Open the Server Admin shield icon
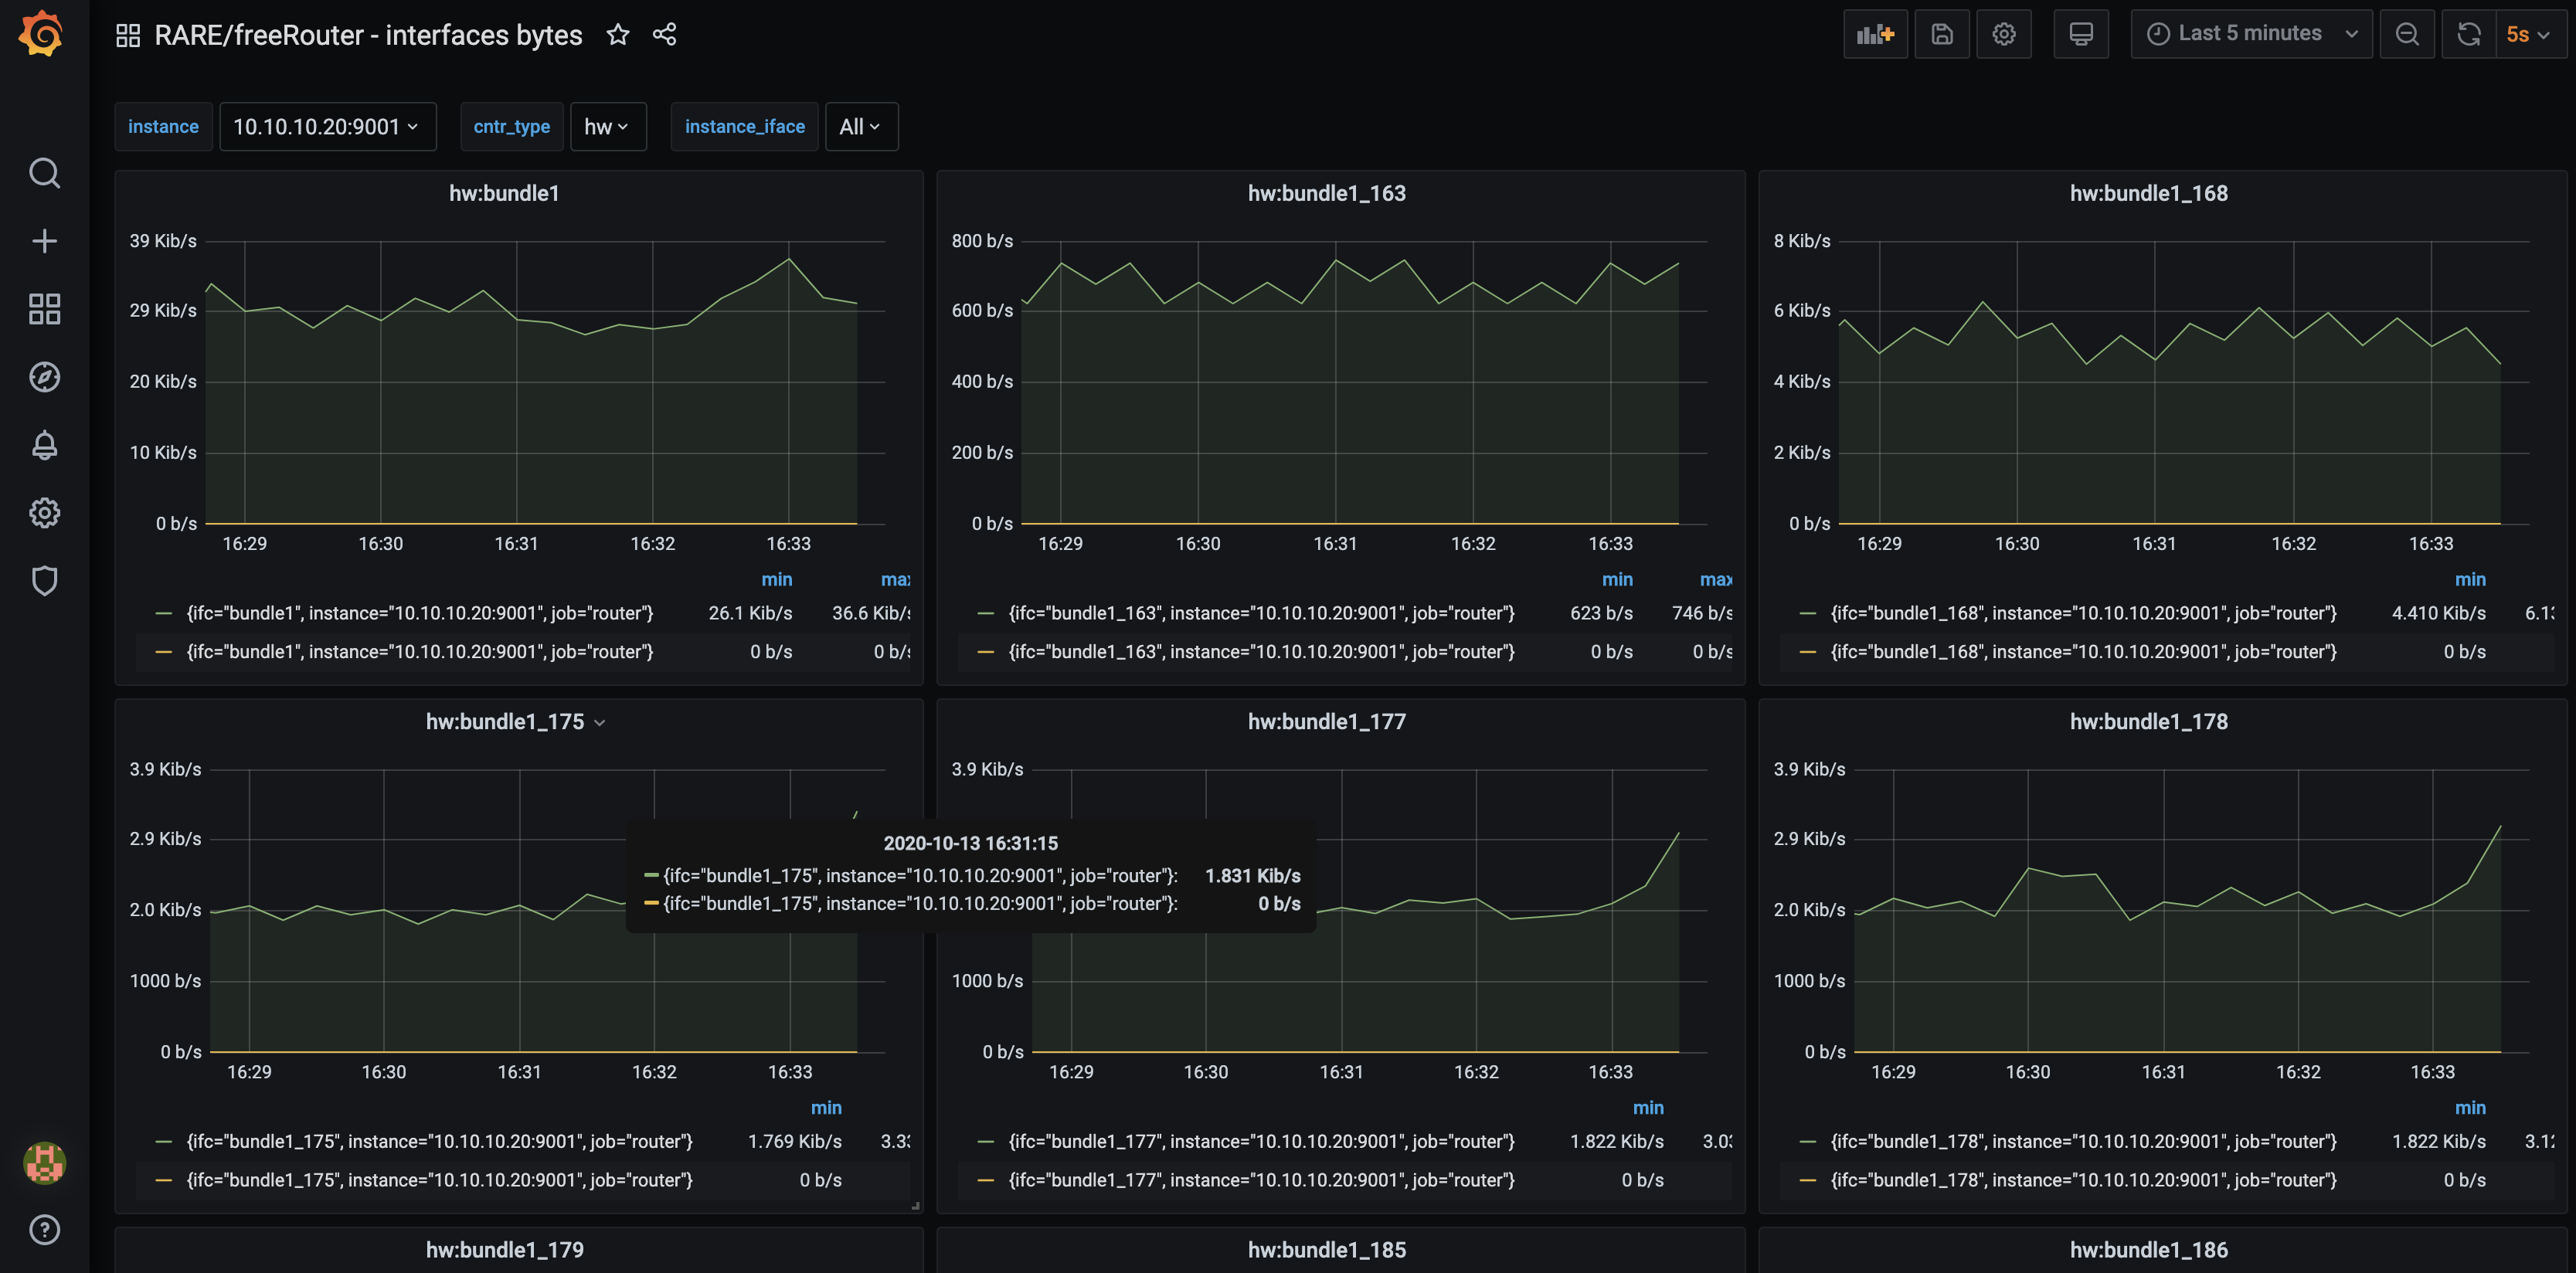 click(44, 581)
